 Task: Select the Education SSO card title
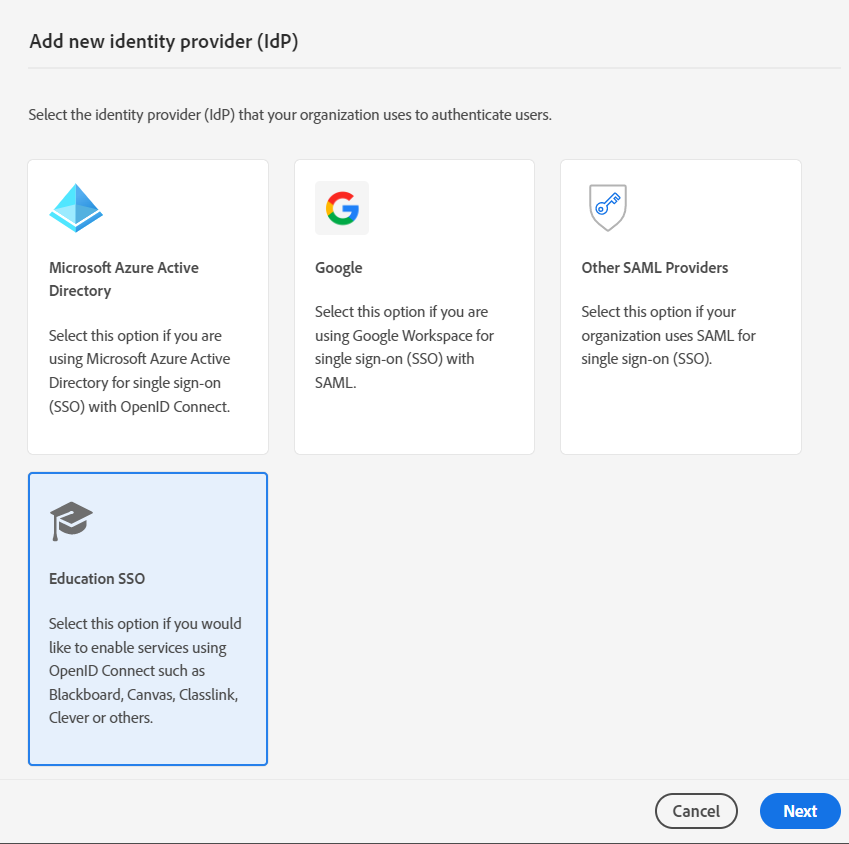(97, 579)
